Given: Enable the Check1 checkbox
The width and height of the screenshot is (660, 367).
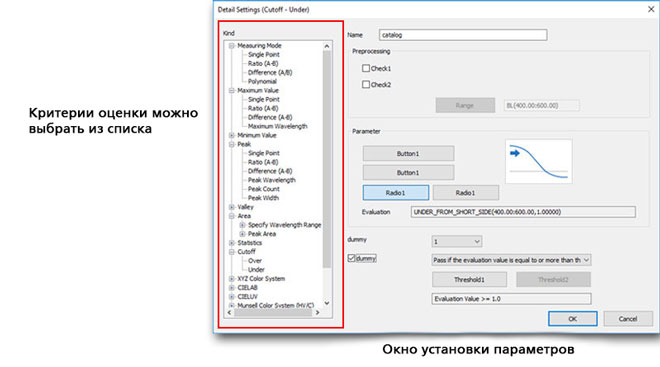Looking at the screenshot, I should [x=366, y=68].
